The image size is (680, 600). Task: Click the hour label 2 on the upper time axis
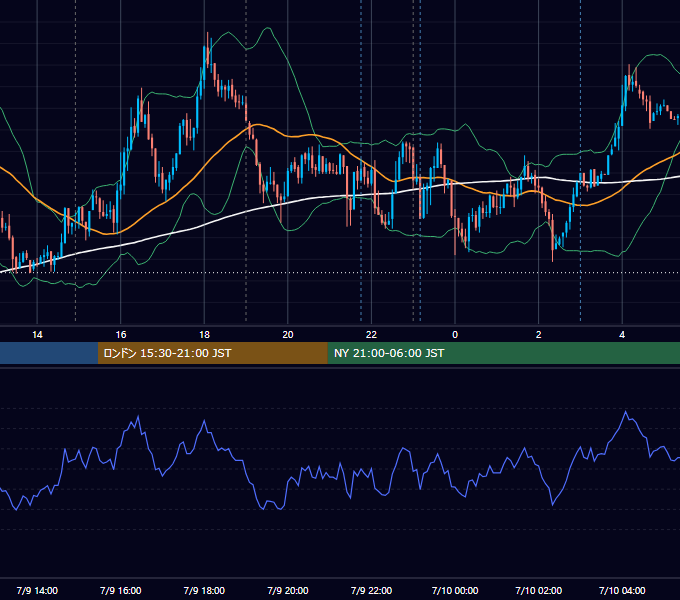click(539, 335)
